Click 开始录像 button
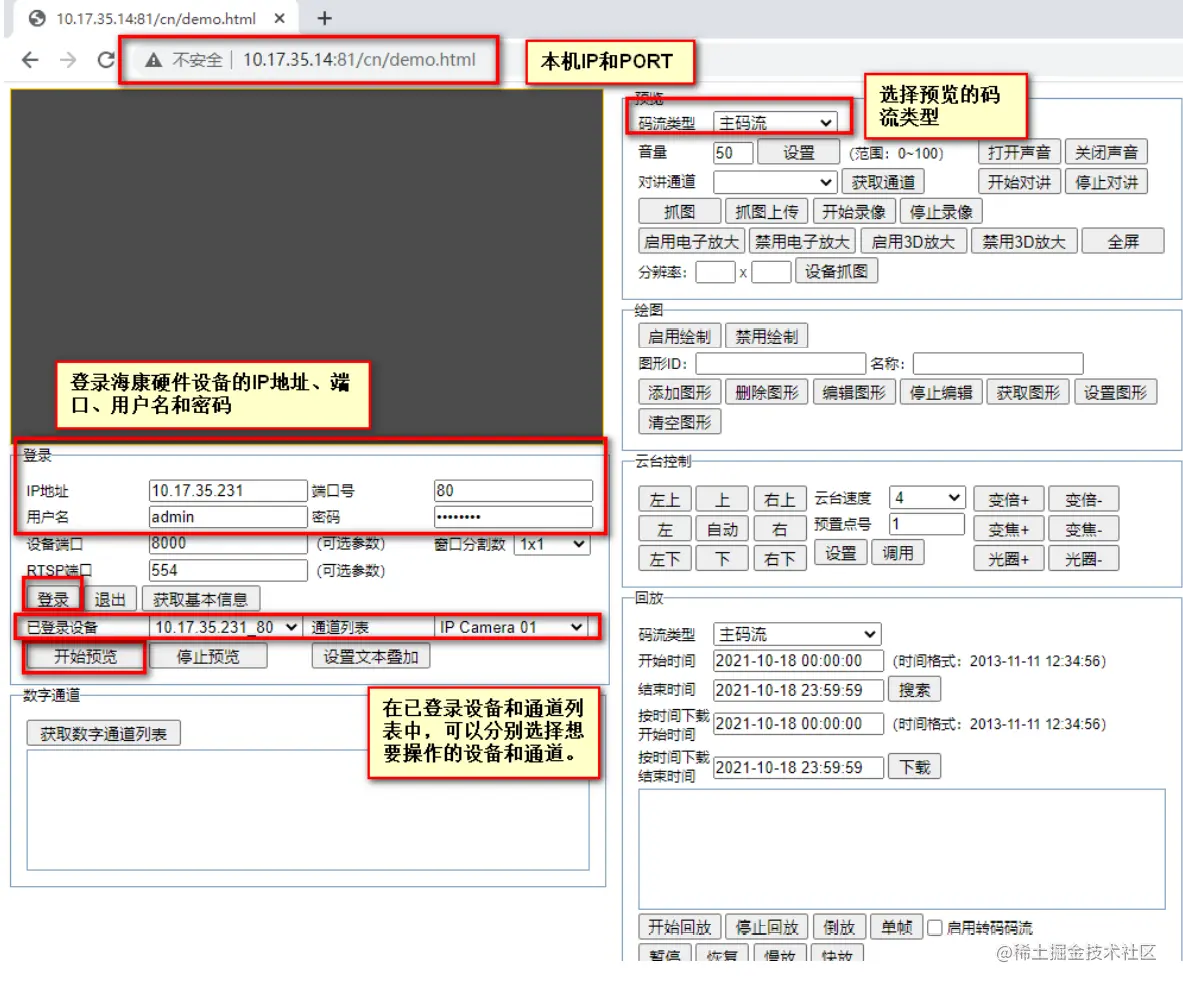 (x=853, y=212)
